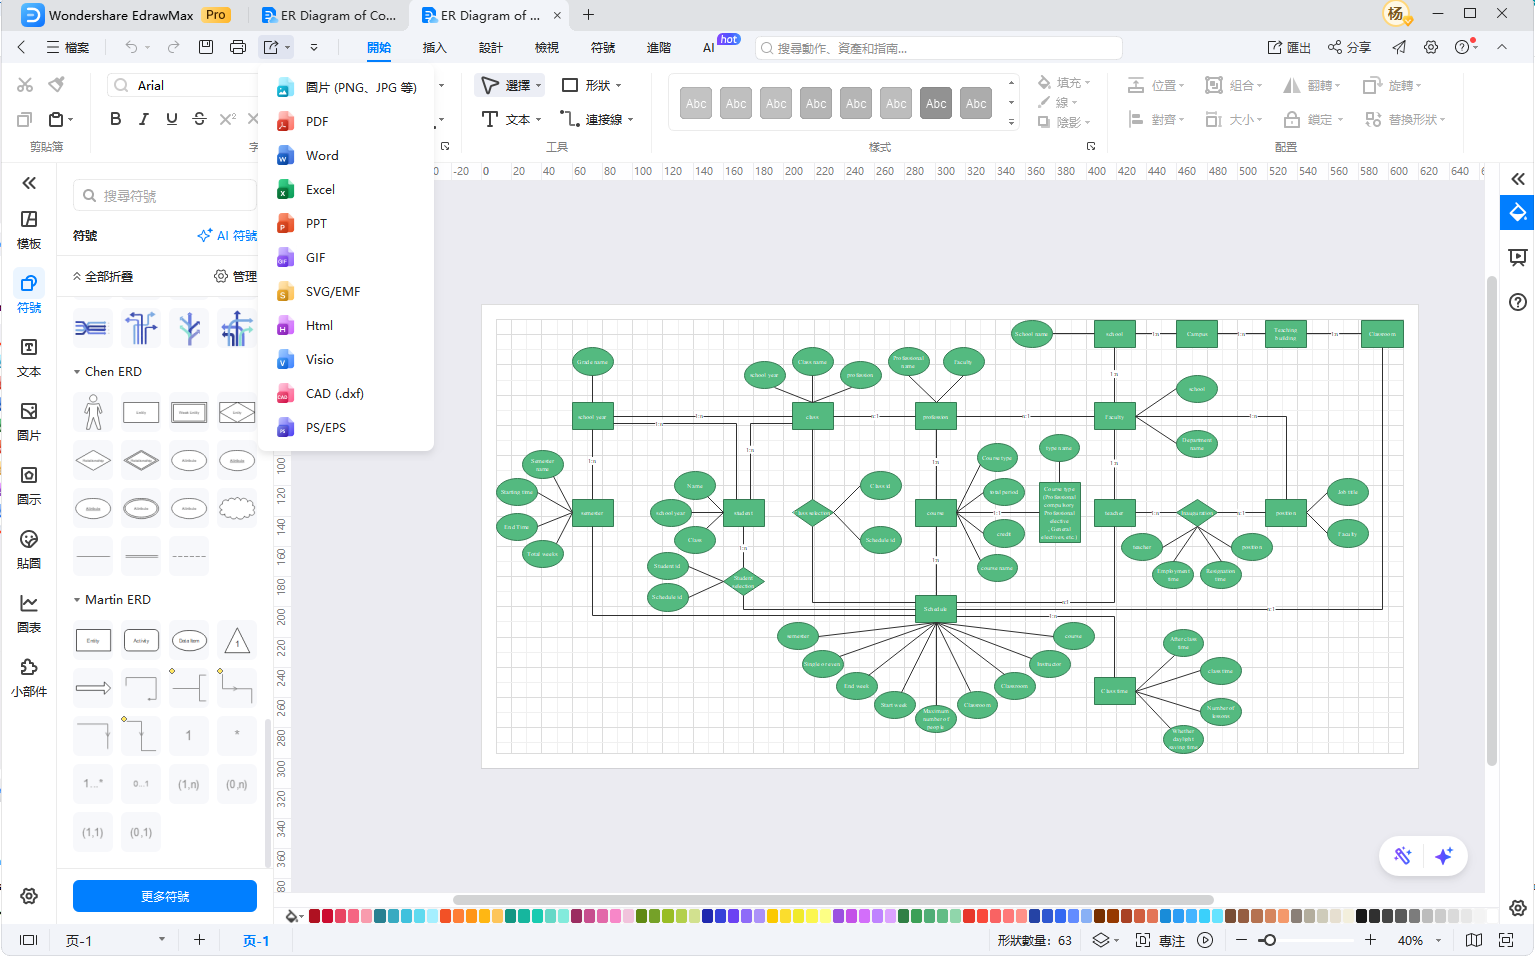
Task: Switch to the Insert ribbon tab
Action: [434, 47]
